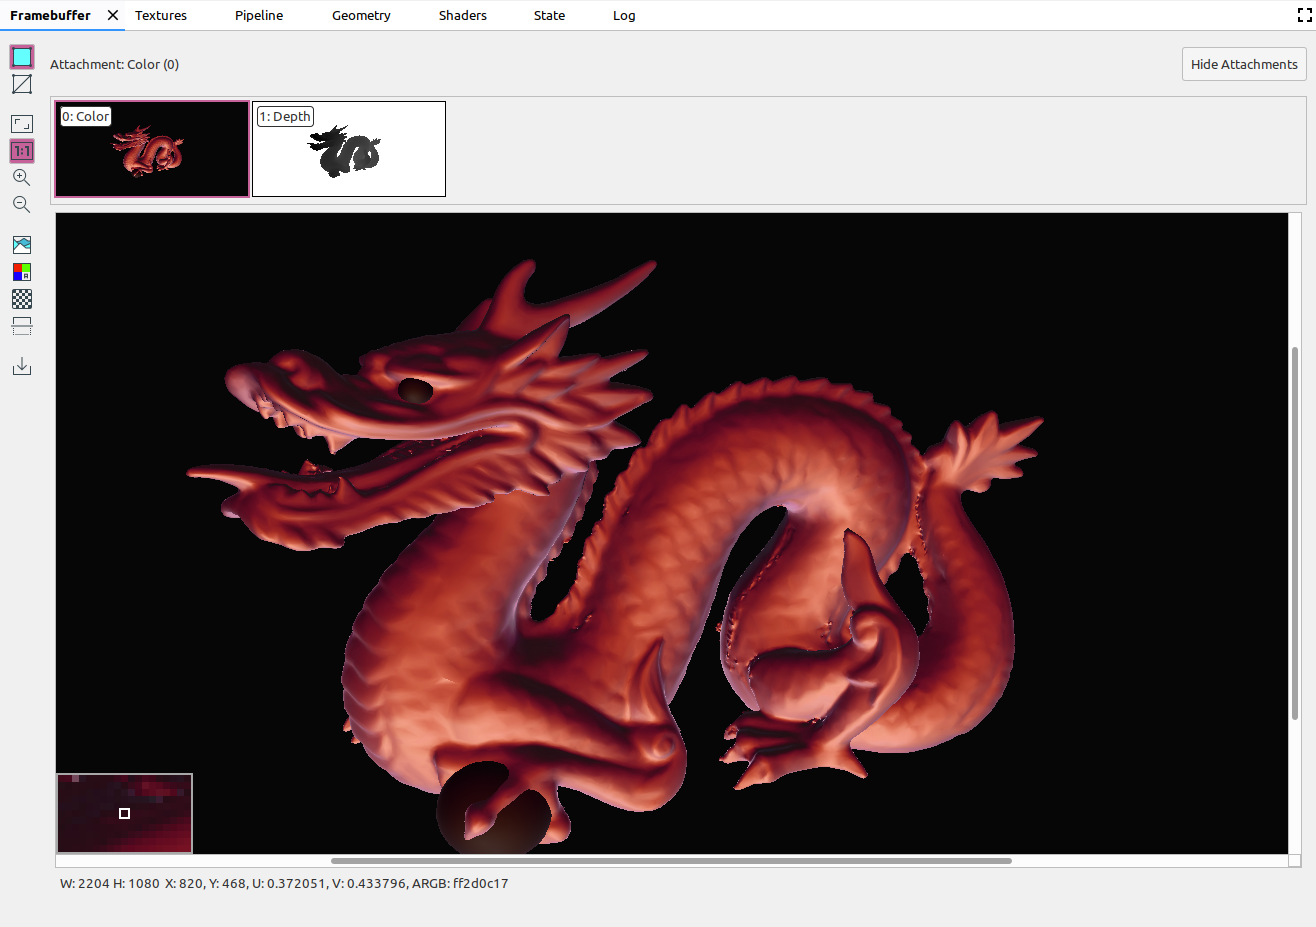
Task: Click the fullscreen icon at top right
Action: click(x=1304, y=15)
